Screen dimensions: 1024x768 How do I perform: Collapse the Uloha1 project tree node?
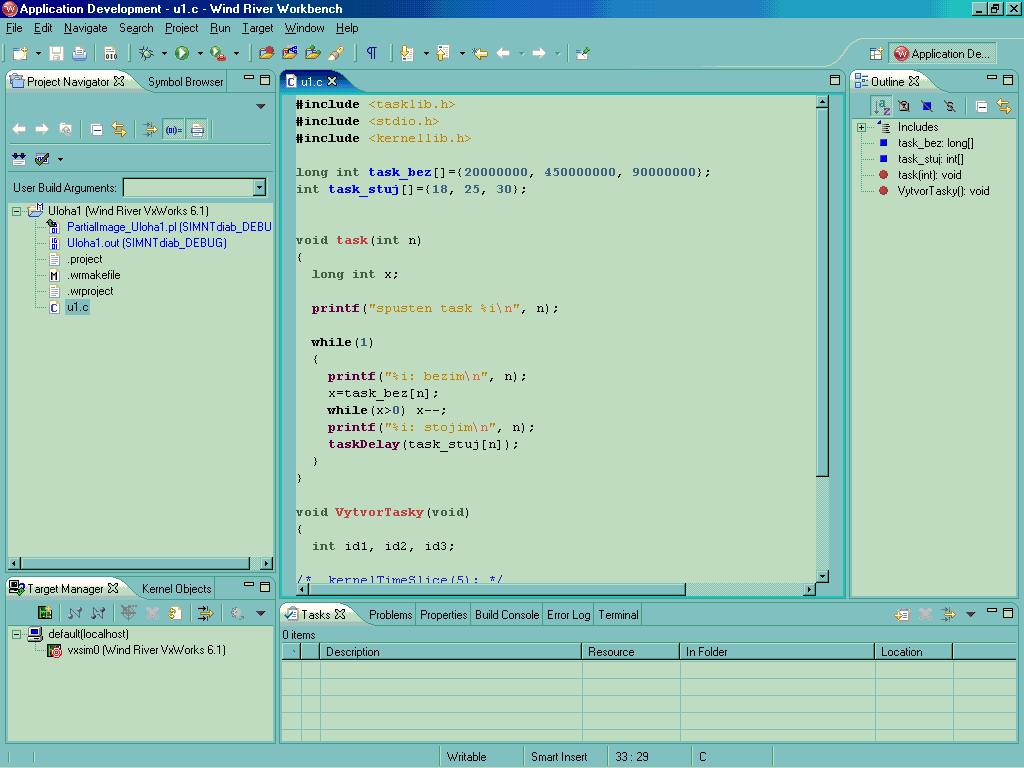[x=17, y=211]
